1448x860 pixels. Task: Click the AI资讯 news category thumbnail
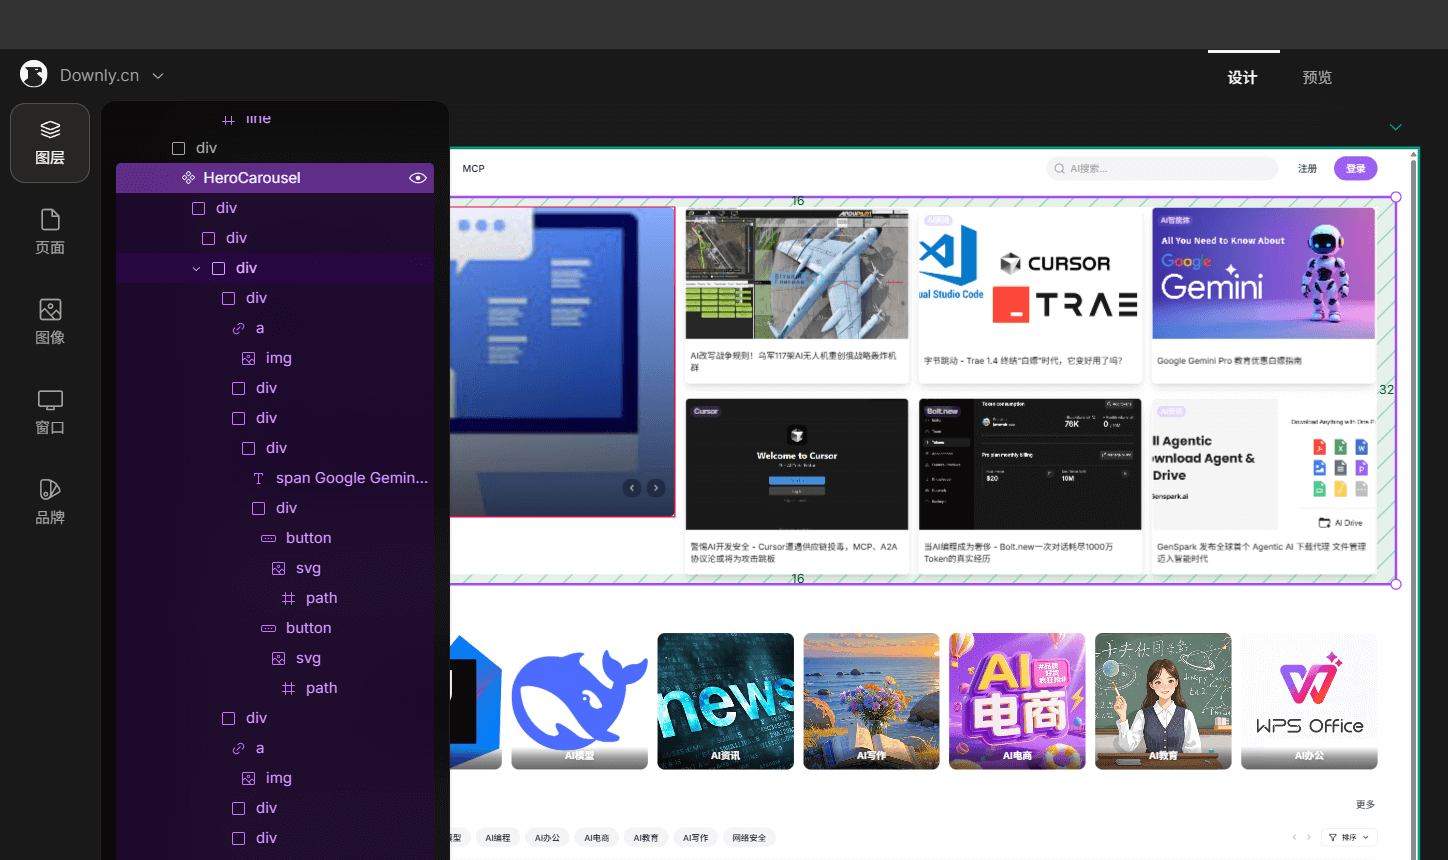725,701
